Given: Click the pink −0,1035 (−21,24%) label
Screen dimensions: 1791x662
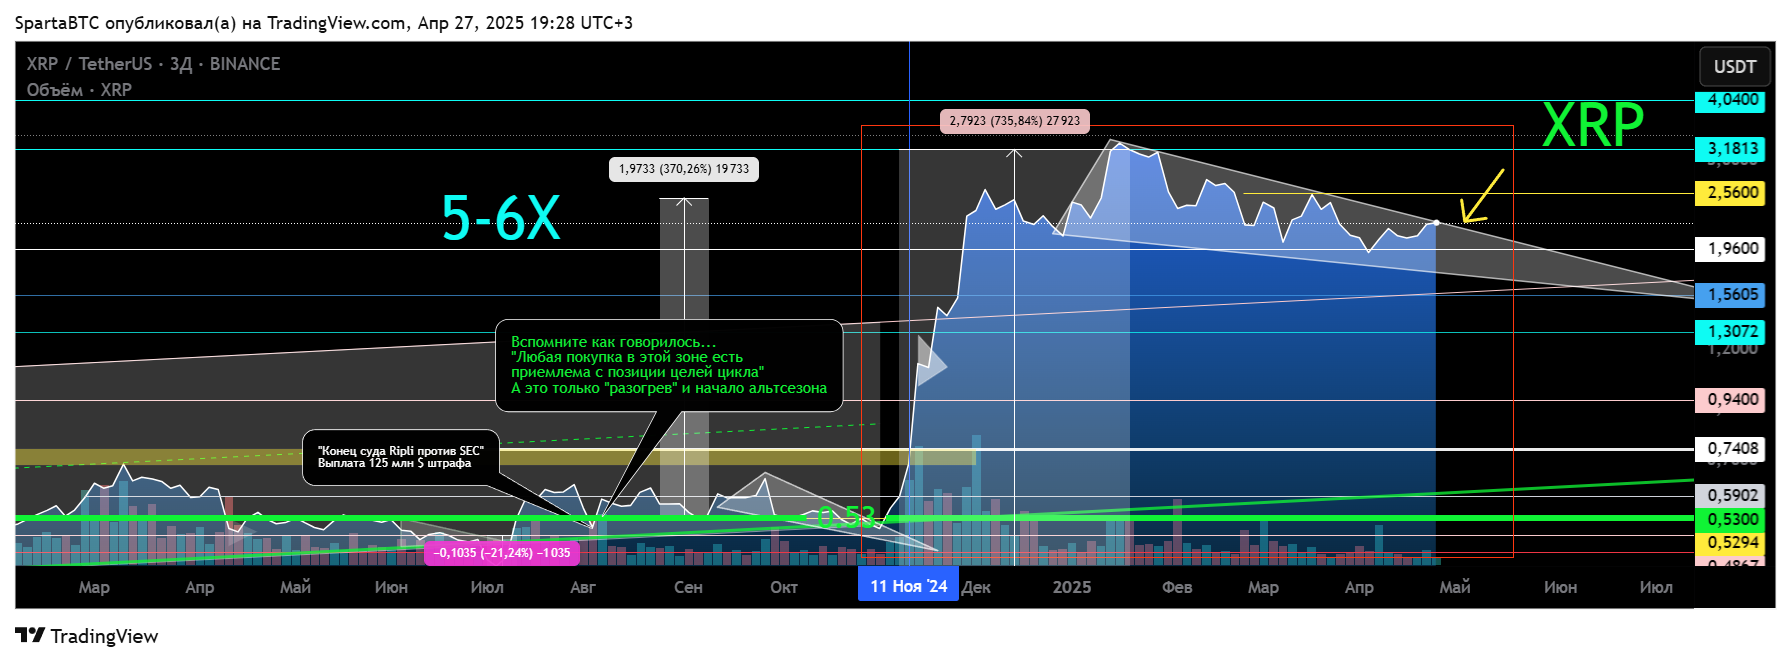Looking at the screenshot, I should [x=502, y=553].
